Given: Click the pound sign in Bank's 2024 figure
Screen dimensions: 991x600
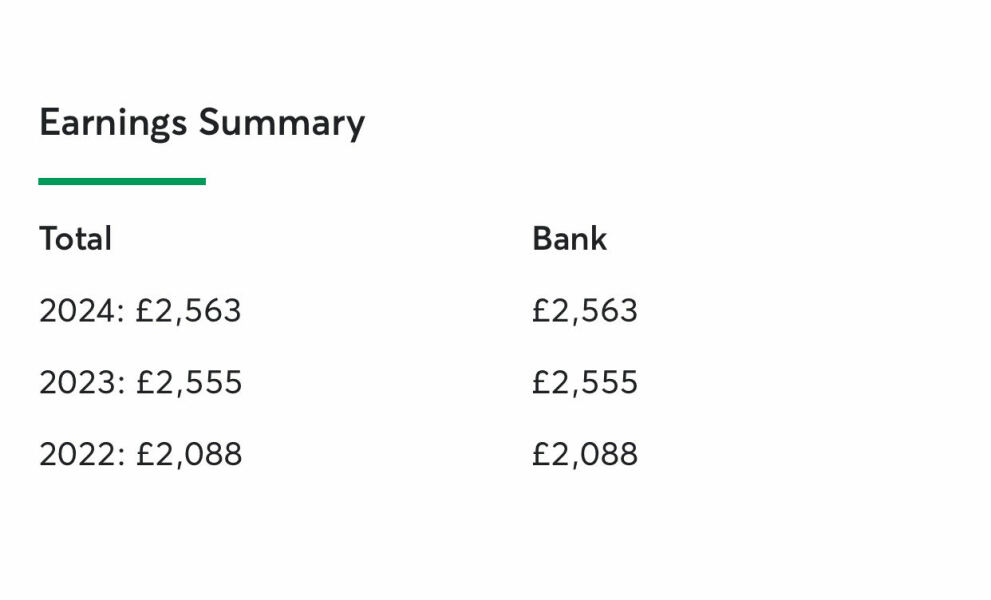Looking at the screenshot, I should pyautogui.click(x=541, y=311).
